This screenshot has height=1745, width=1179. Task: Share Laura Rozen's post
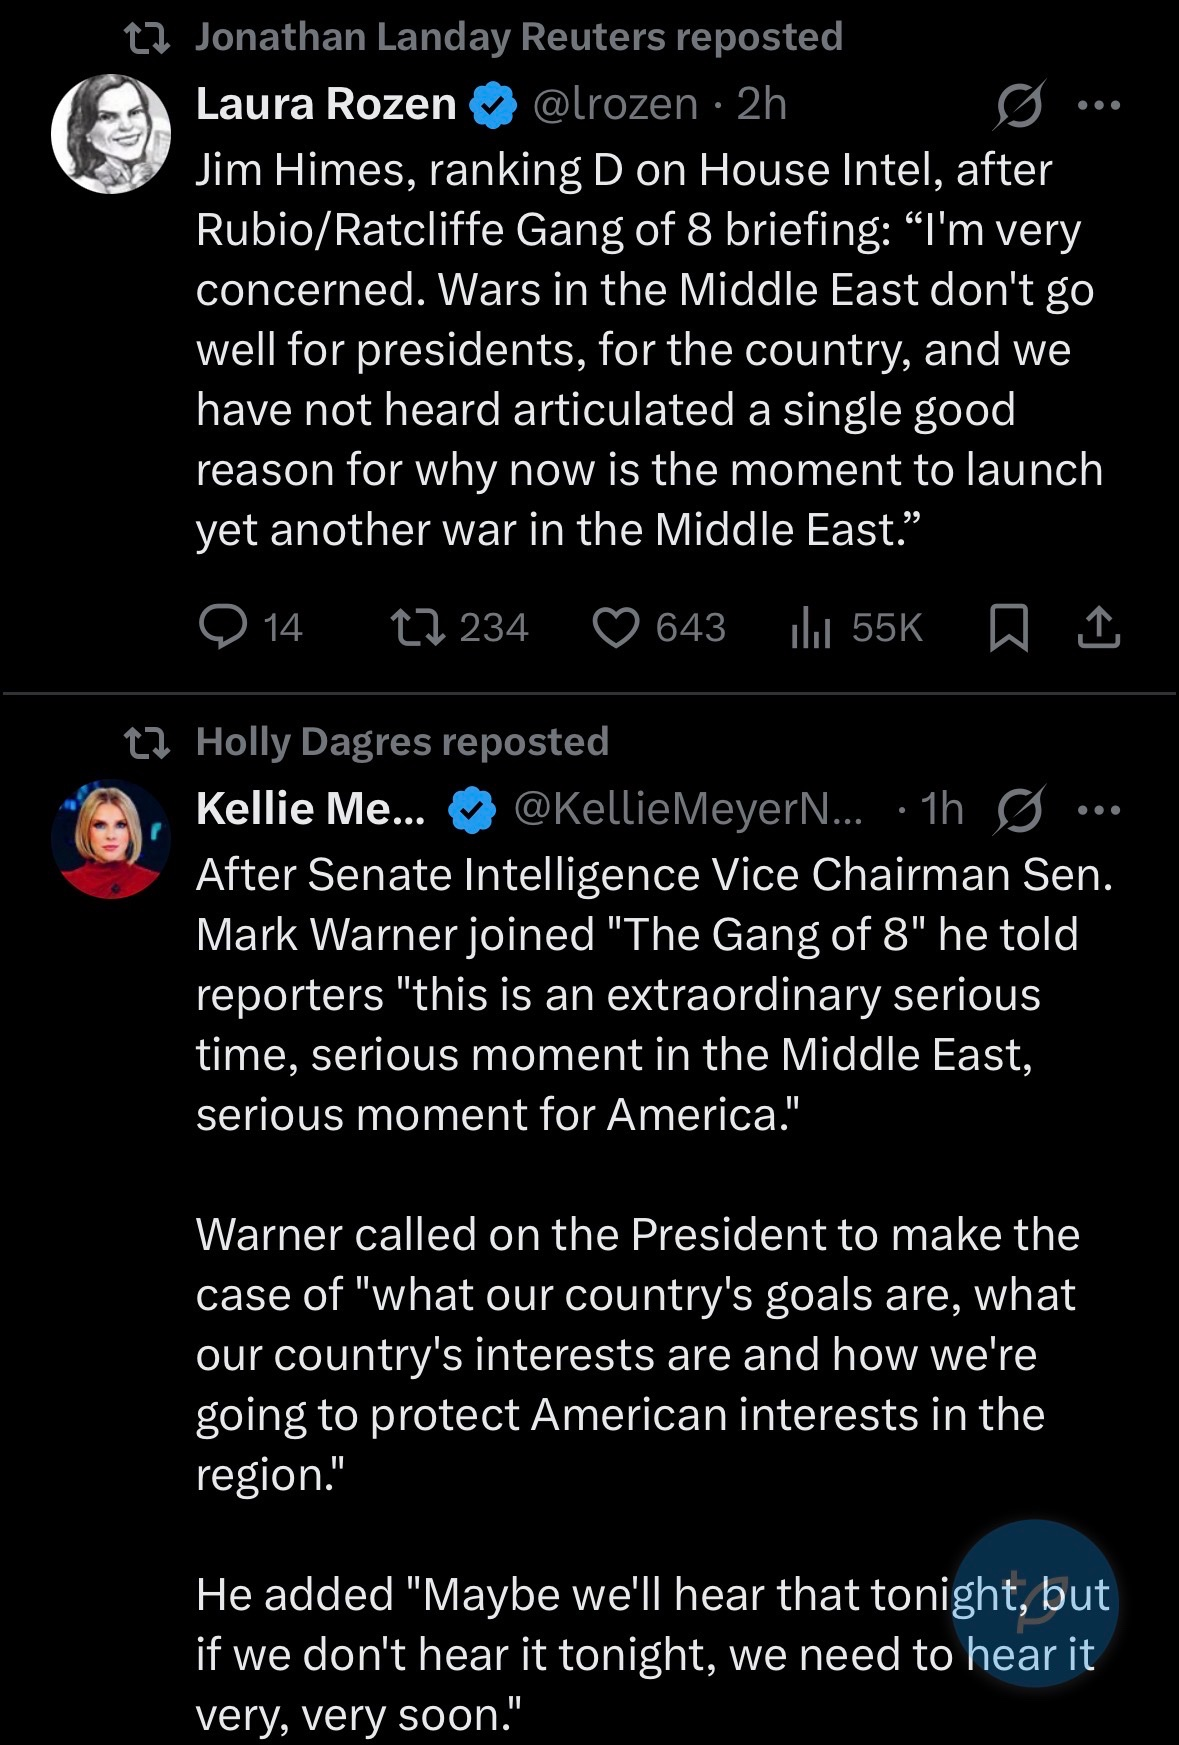[x=1099, y=627]
